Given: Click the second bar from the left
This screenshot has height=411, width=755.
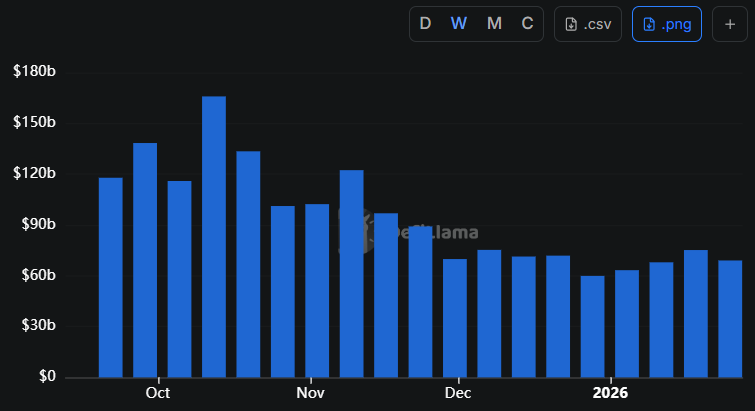Looking at the screenshot, I should (145, 260).
